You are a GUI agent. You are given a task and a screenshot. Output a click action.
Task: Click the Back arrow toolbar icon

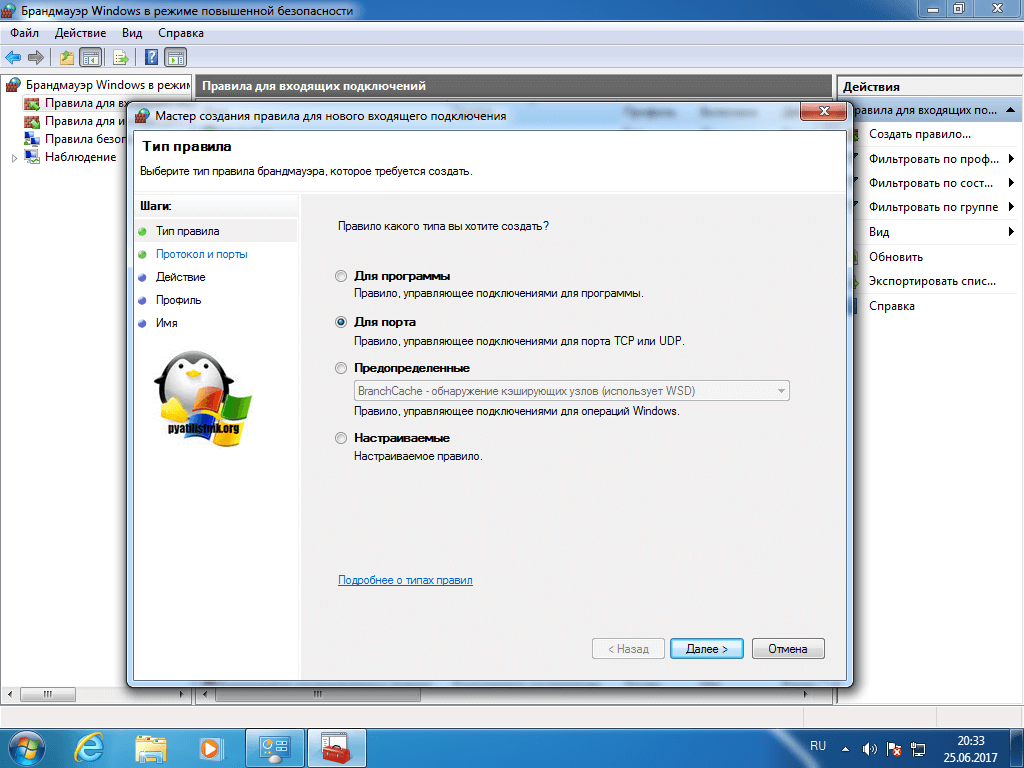coord(13,57)
